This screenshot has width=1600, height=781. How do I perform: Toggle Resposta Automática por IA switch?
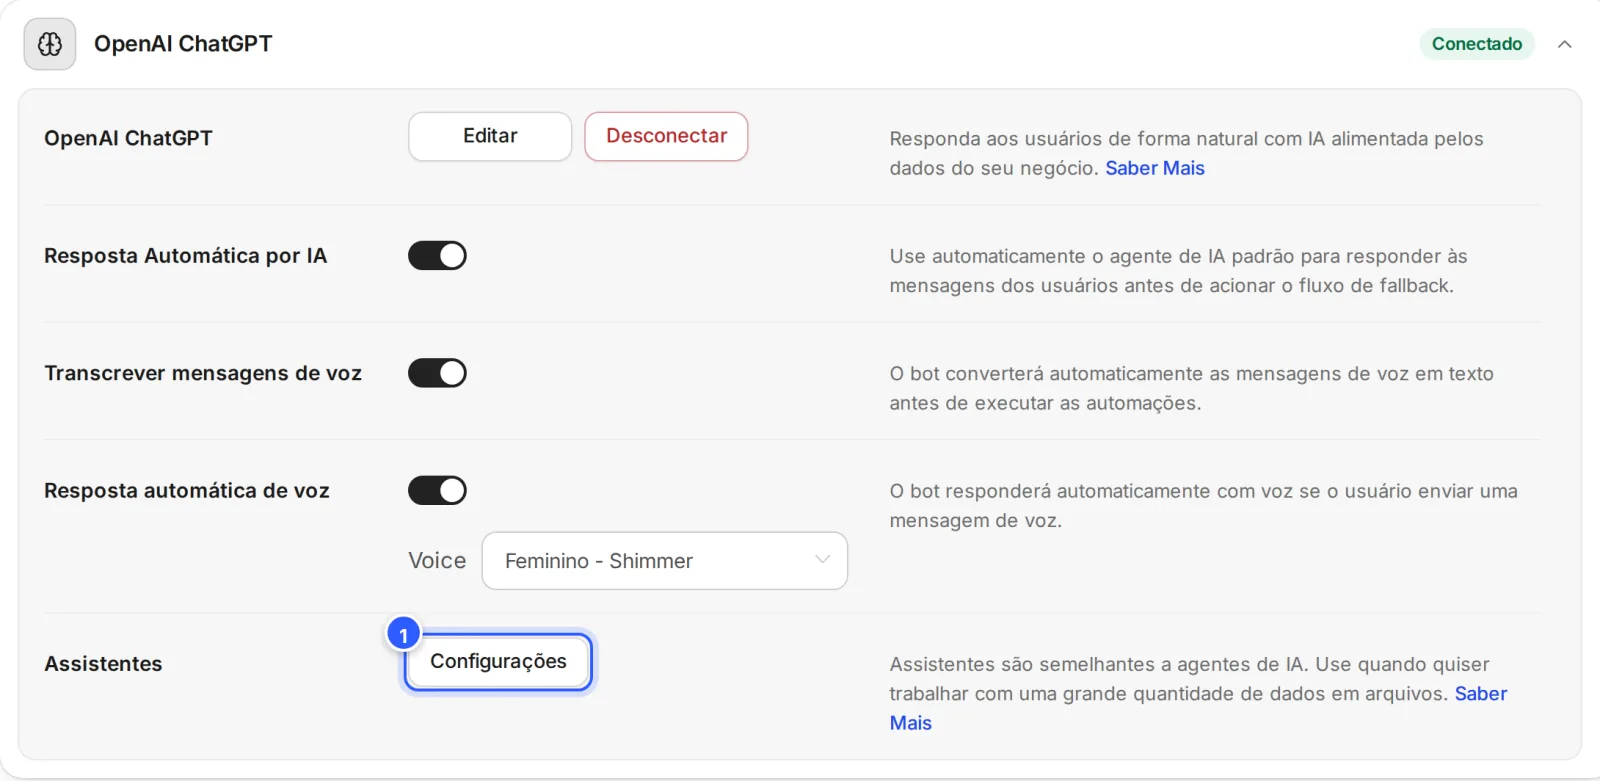pos(437,256)
